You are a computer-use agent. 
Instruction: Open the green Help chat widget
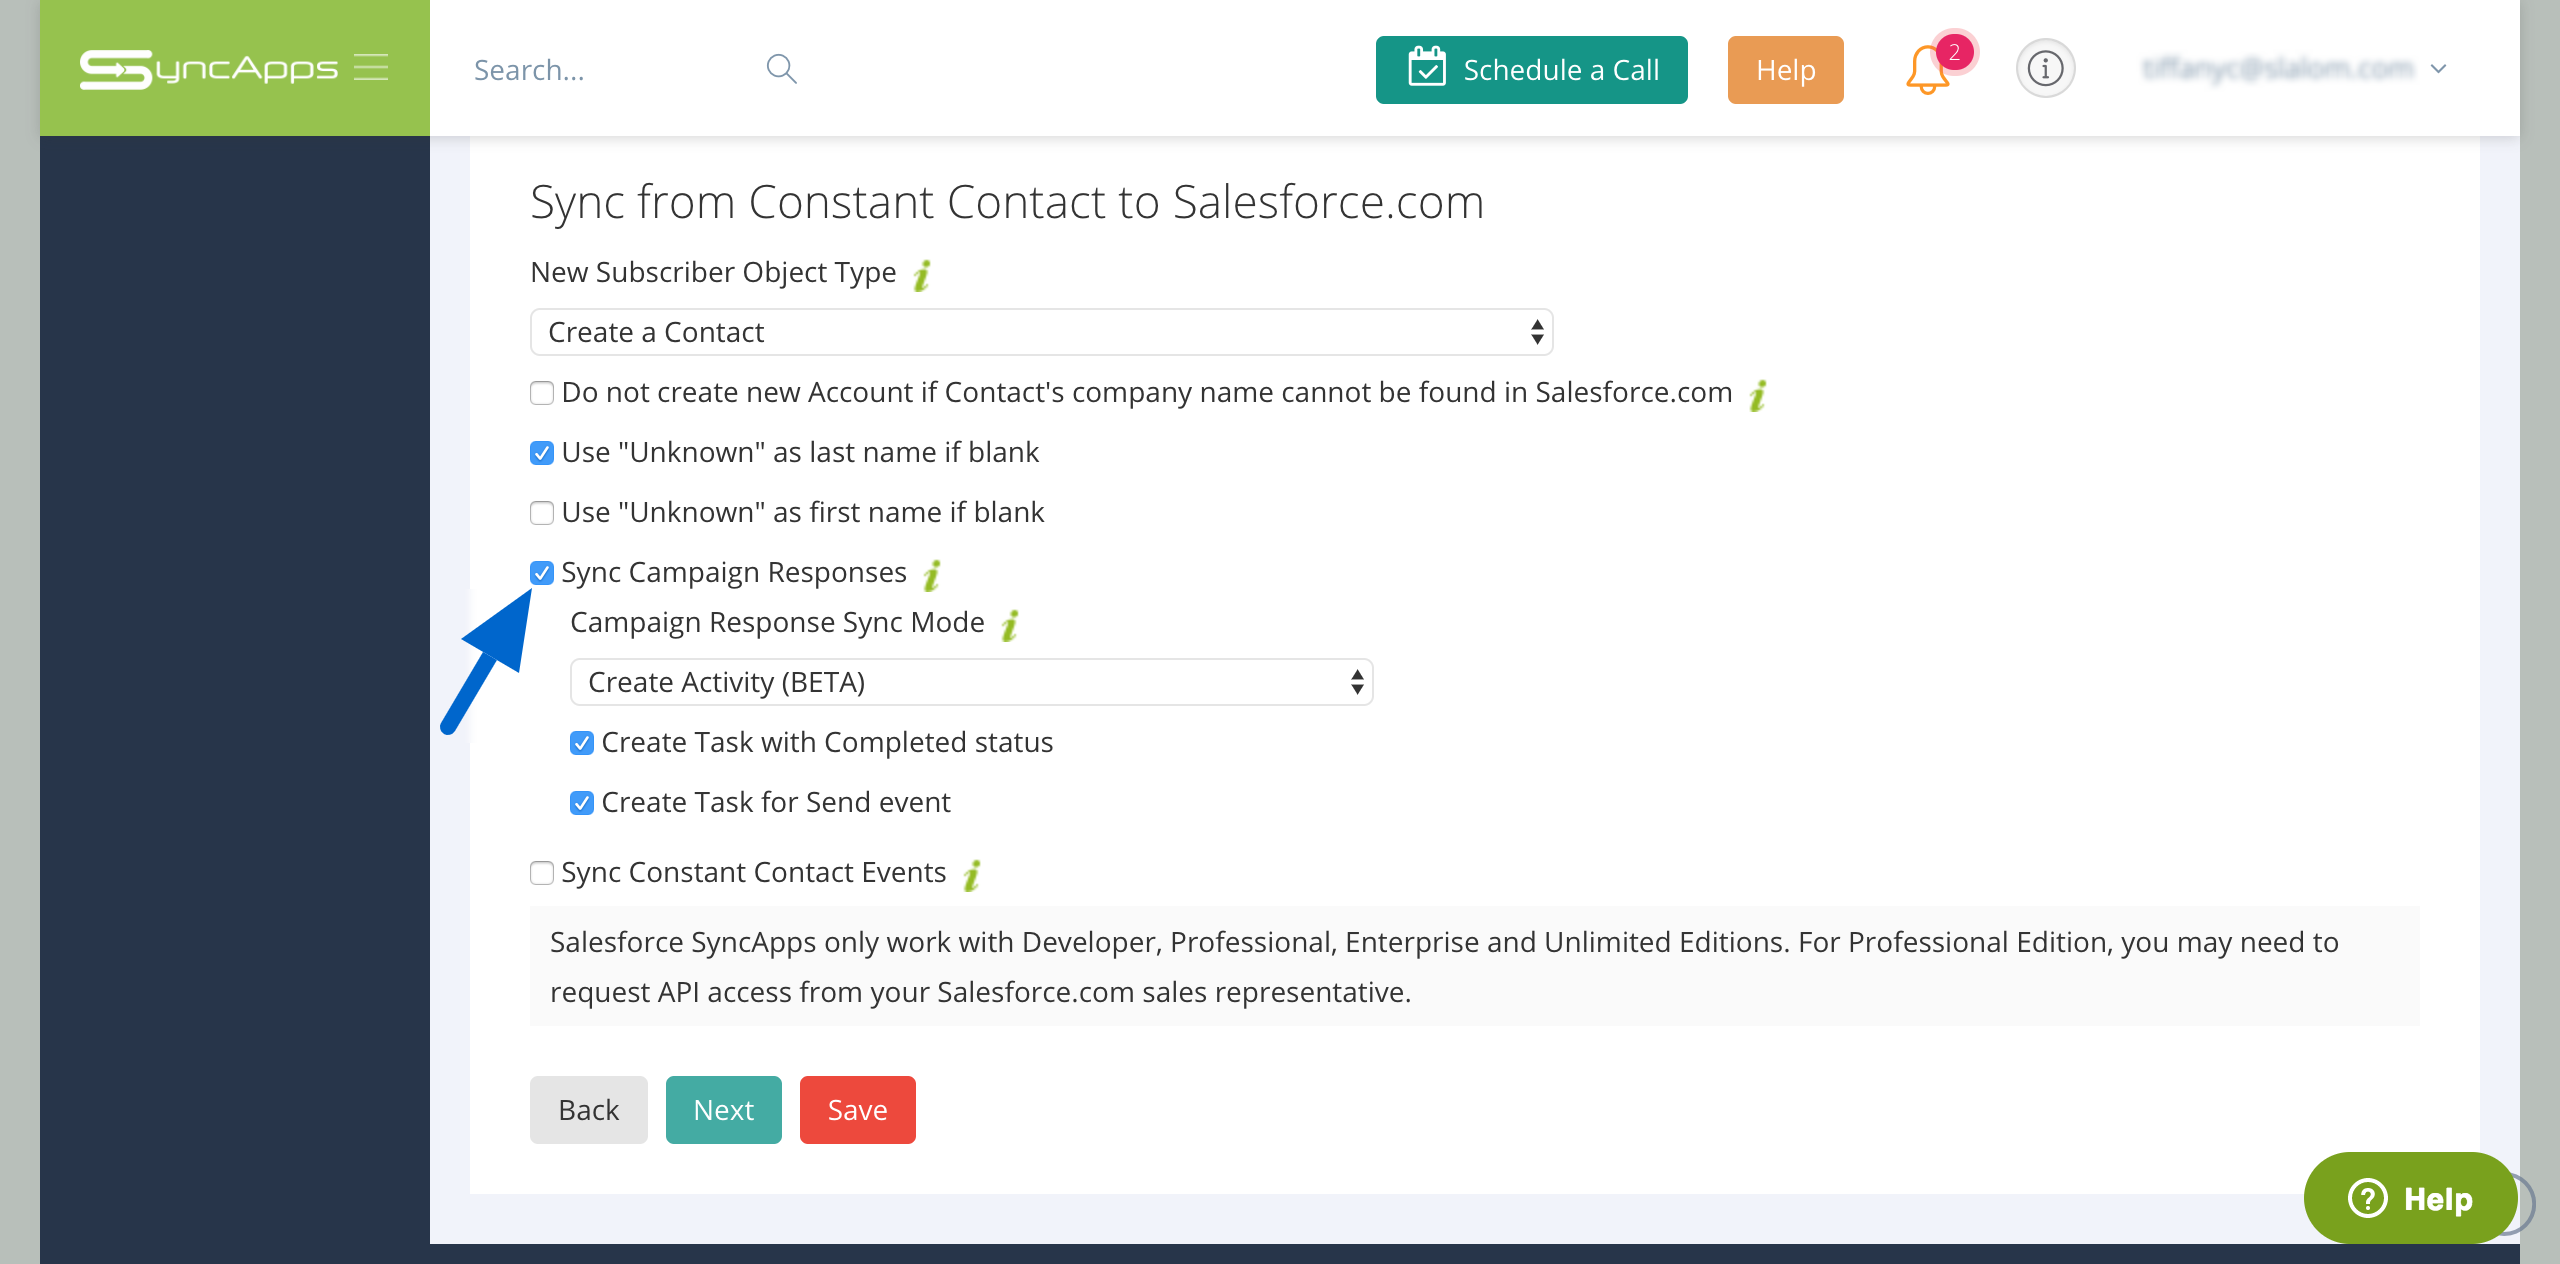[2409, 1198]
